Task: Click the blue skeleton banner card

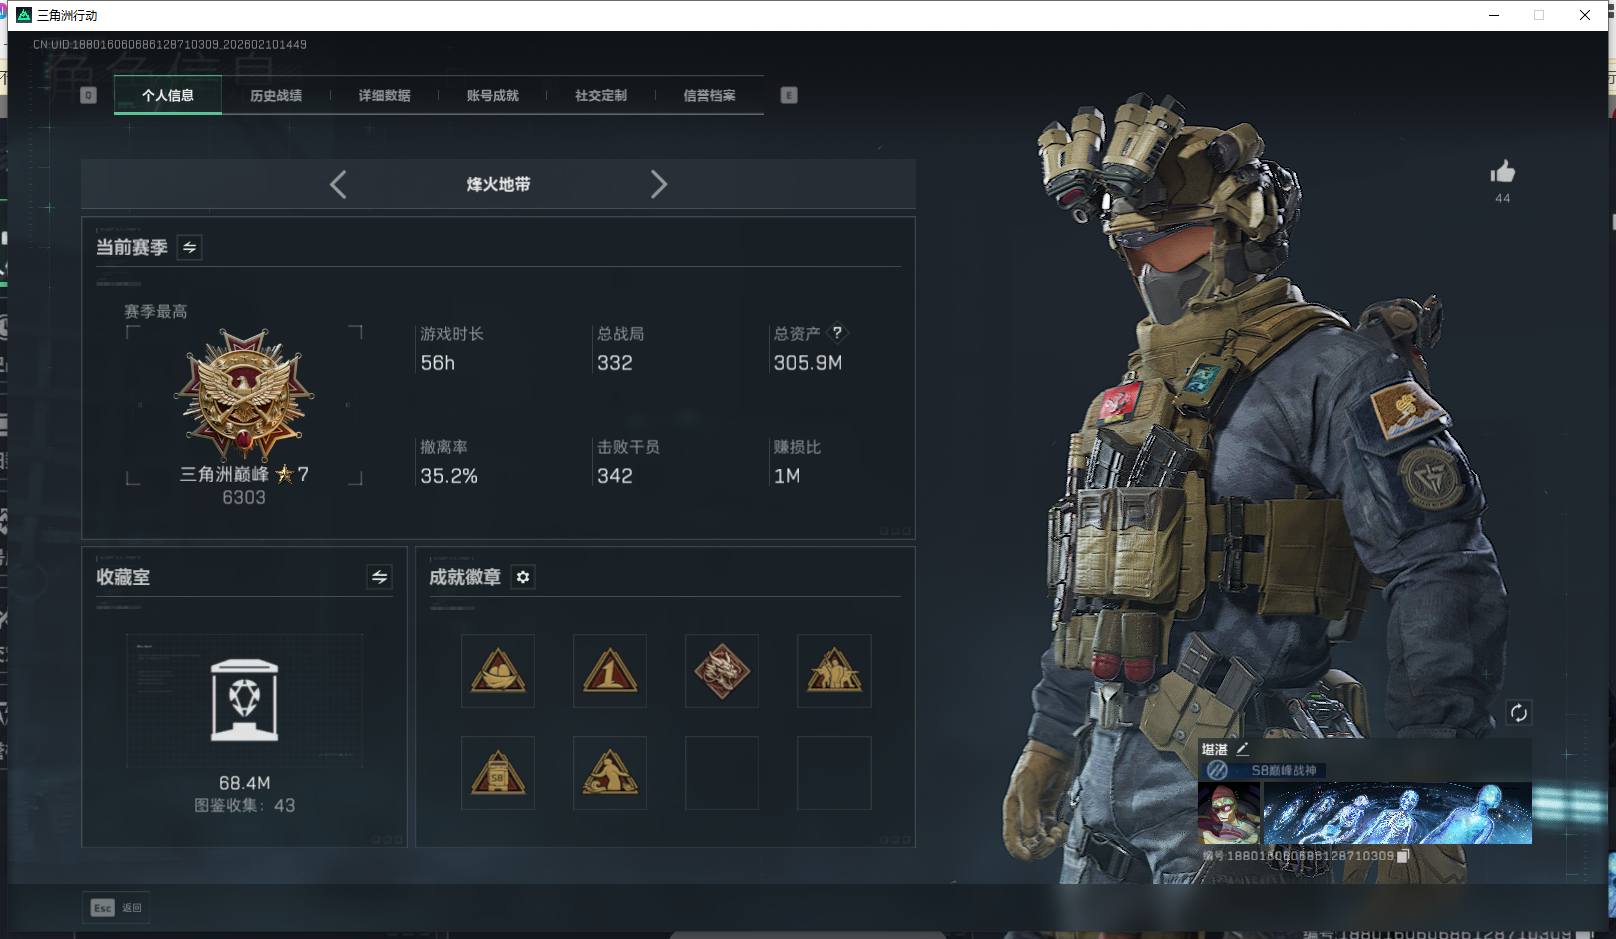Action: click(x=1397, y=813)
